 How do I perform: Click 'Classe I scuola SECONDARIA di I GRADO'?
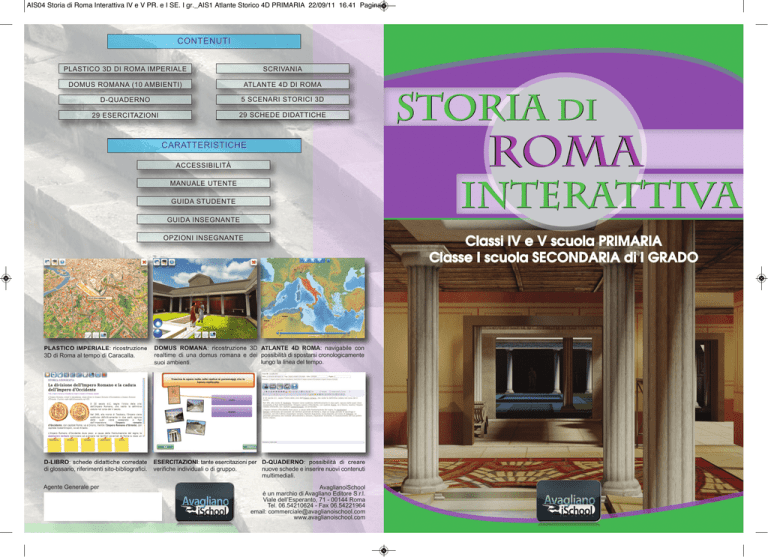(563, 258)
